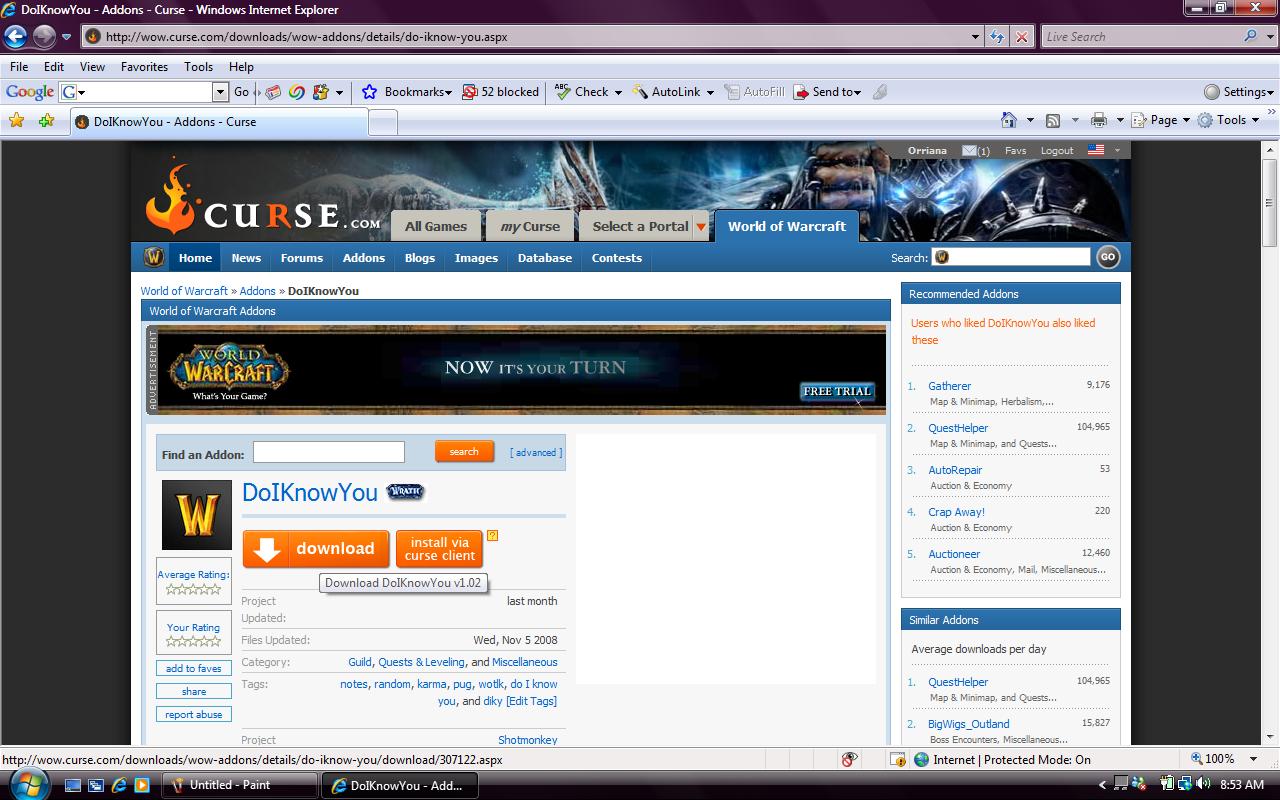Open the Favorites menu
1280x800 pixels.
point(144,67)
